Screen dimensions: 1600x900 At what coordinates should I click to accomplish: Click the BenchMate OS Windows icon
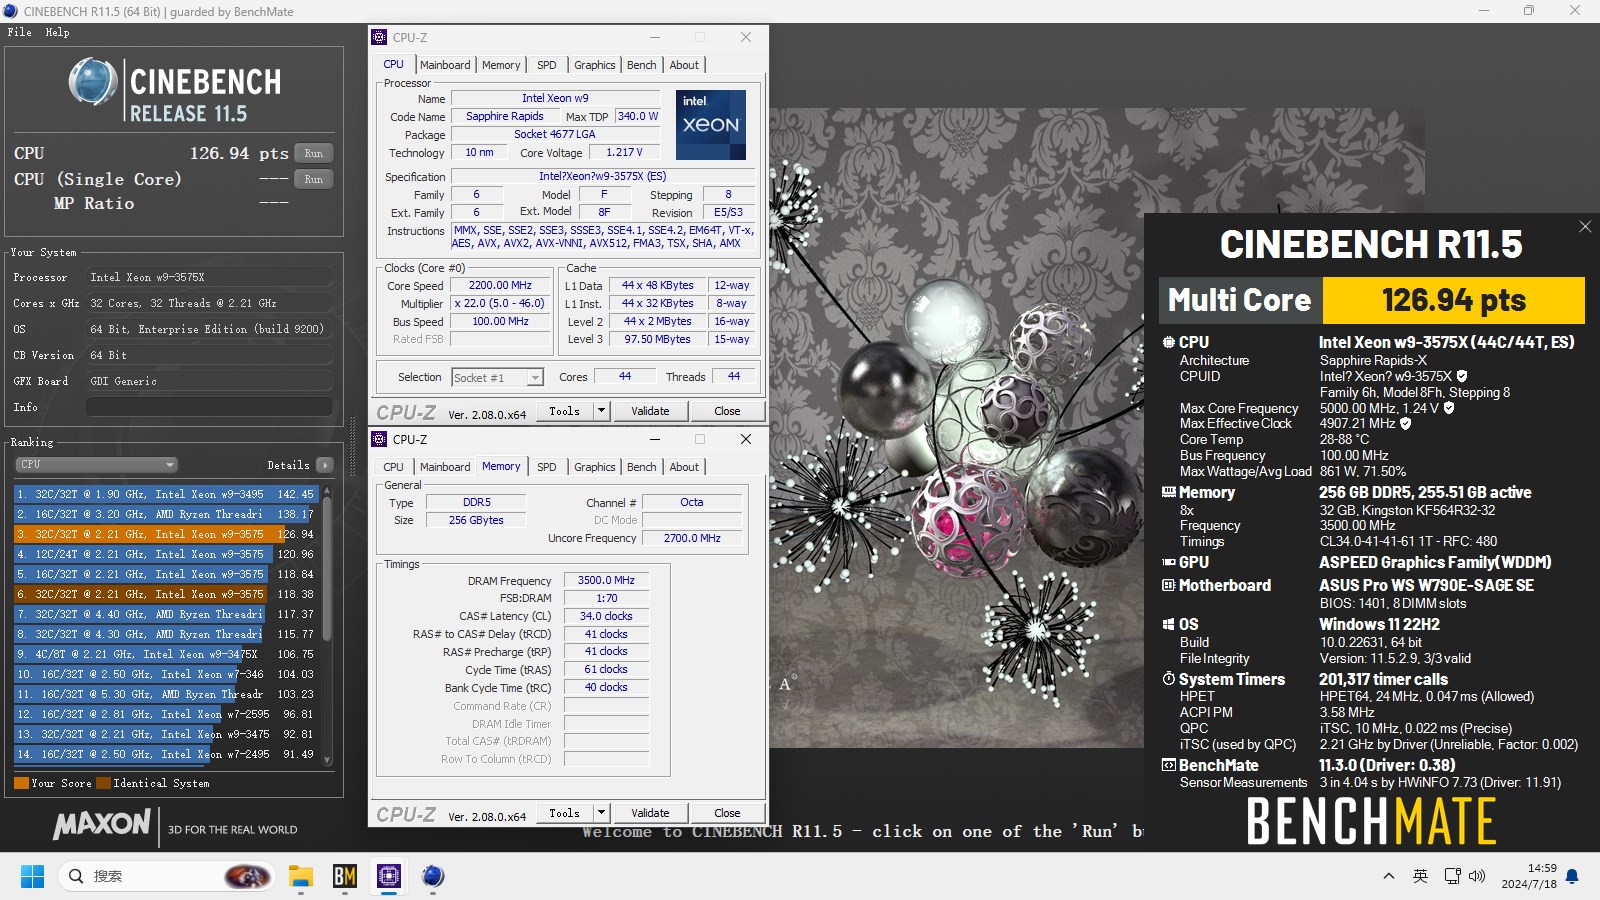coord(1168,624)
